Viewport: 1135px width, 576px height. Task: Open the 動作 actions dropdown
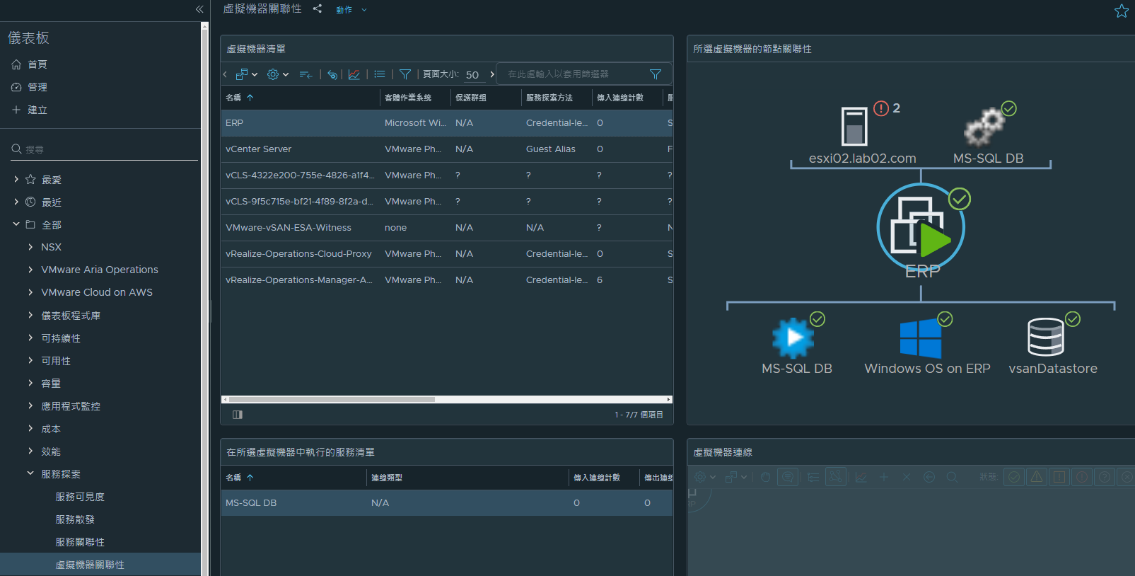click(351, 9)
